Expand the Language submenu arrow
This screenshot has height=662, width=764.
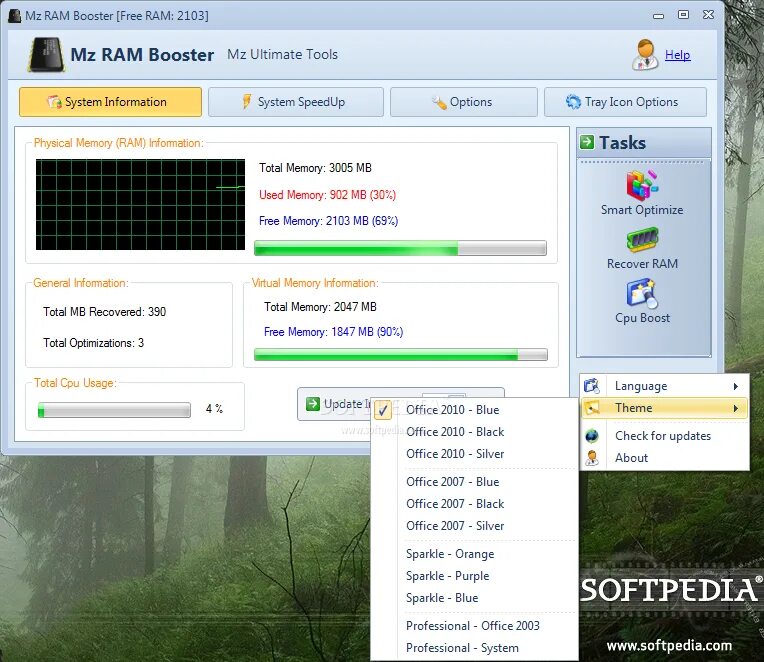tap(736, 386)
